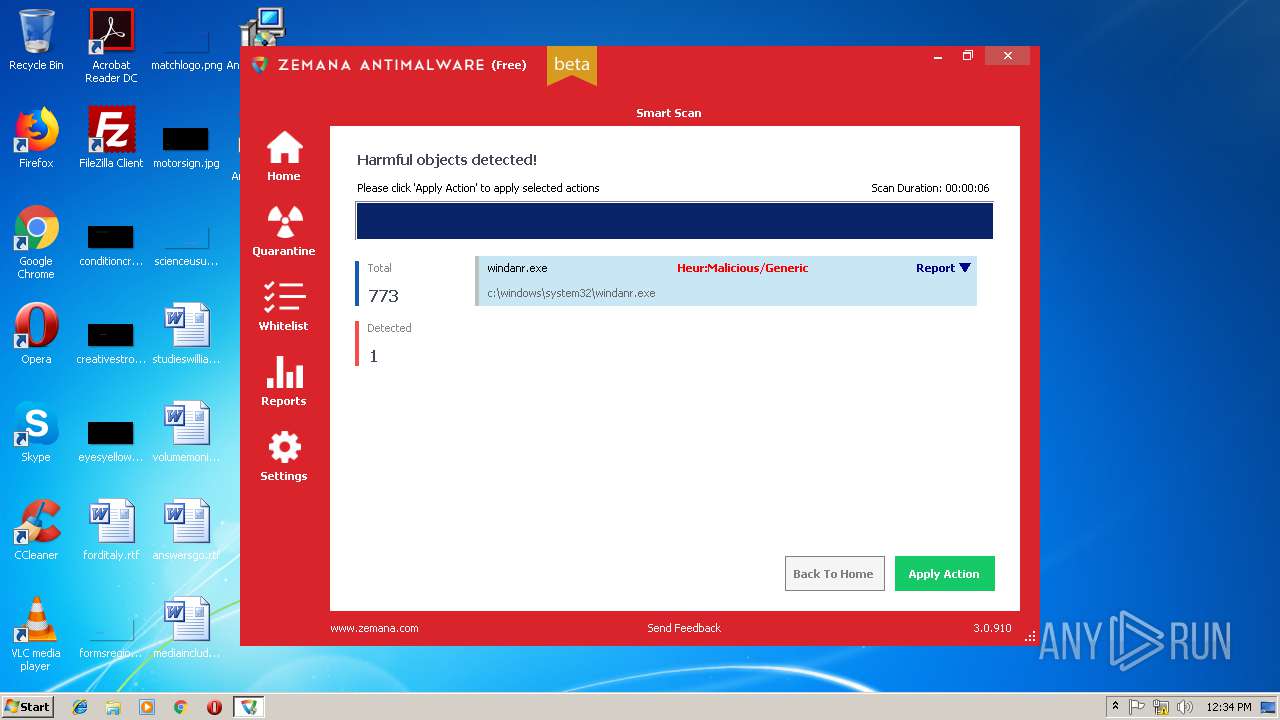Open www.zemana.com link

coord(374,628)
